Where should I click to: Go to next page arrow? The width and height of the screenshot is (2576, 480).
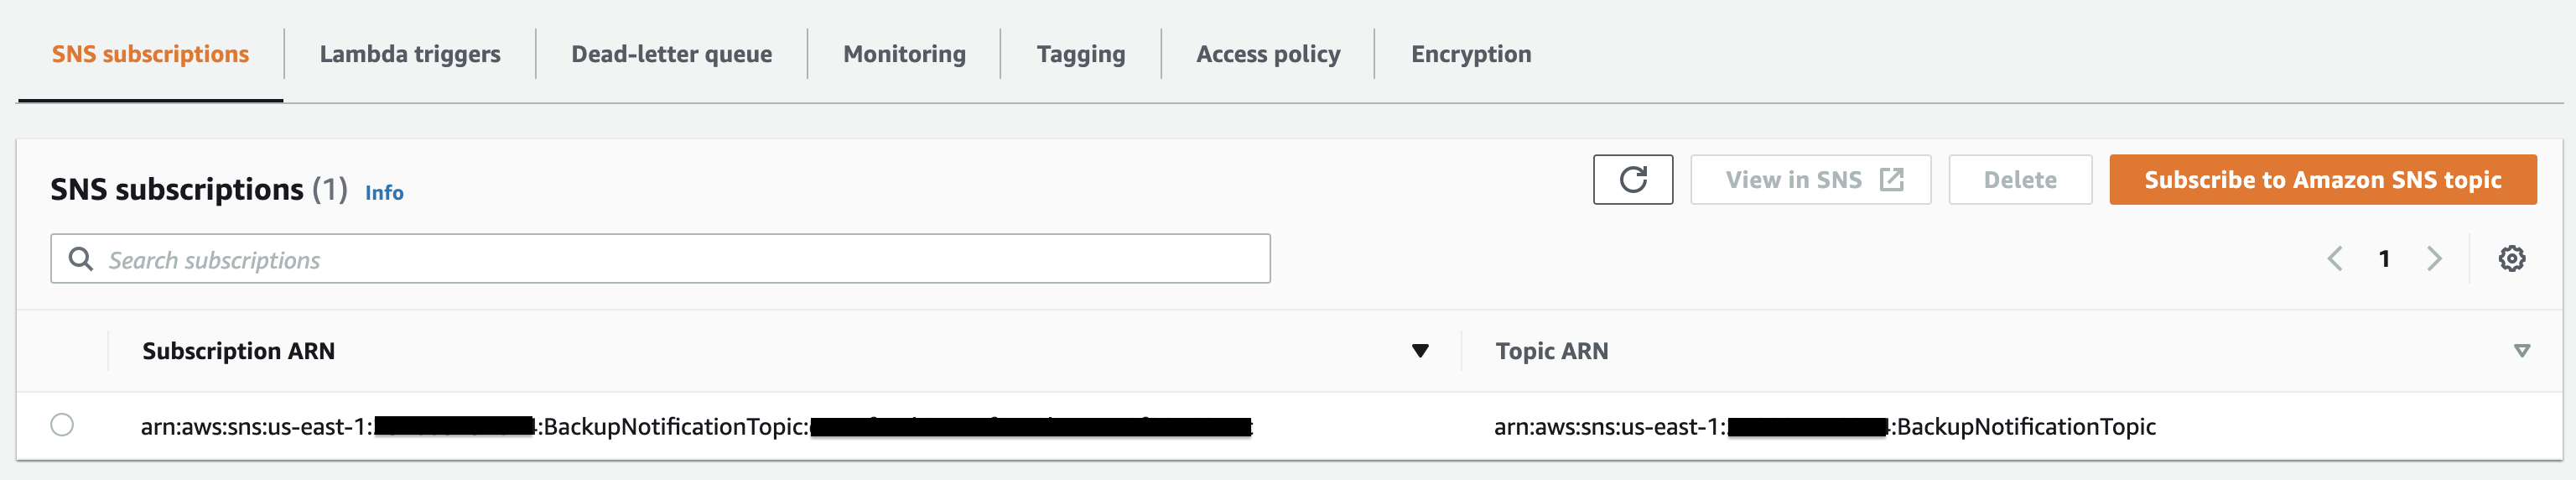tap(2434, 259)
